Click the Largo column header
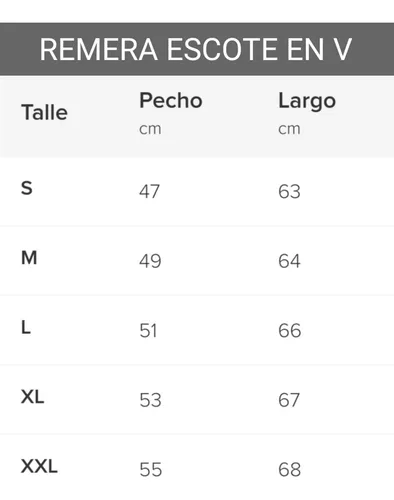This screenshot has width=394, height=500. pyautogui.click(x=307, y=101)
